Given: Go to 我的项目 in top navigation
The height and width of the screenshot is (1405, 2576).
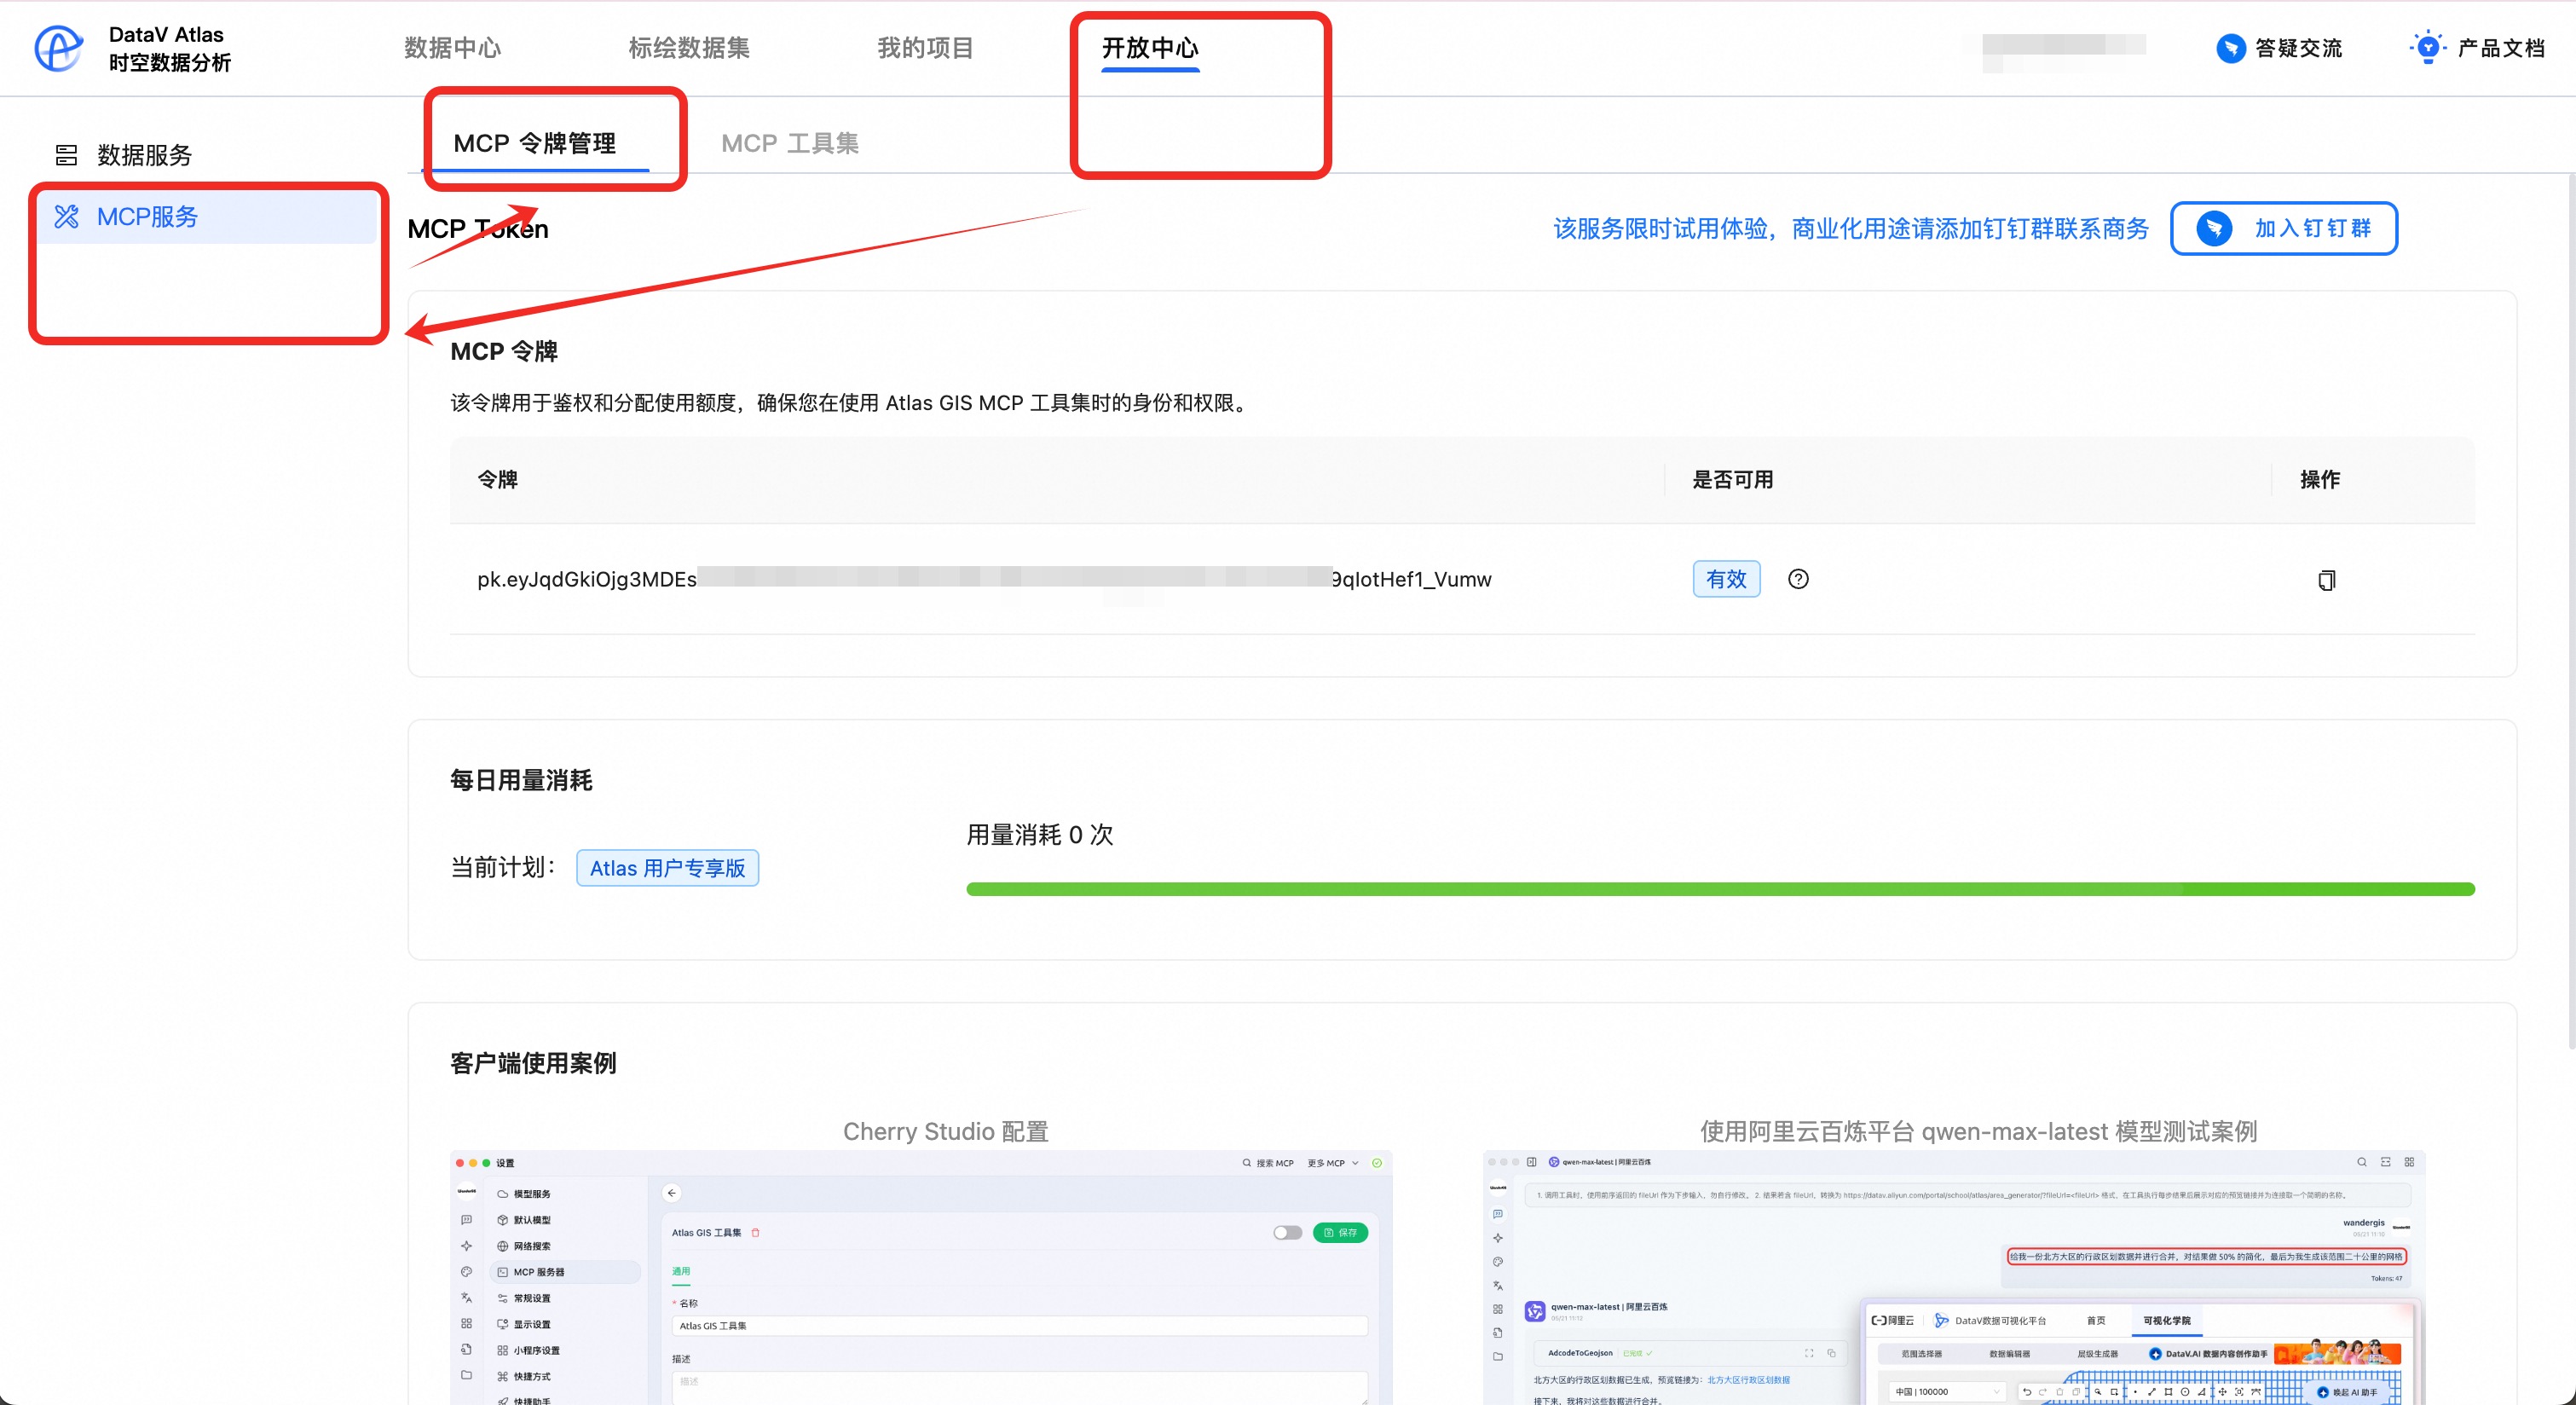Looking at the screenshot, I should click(925, 48).
